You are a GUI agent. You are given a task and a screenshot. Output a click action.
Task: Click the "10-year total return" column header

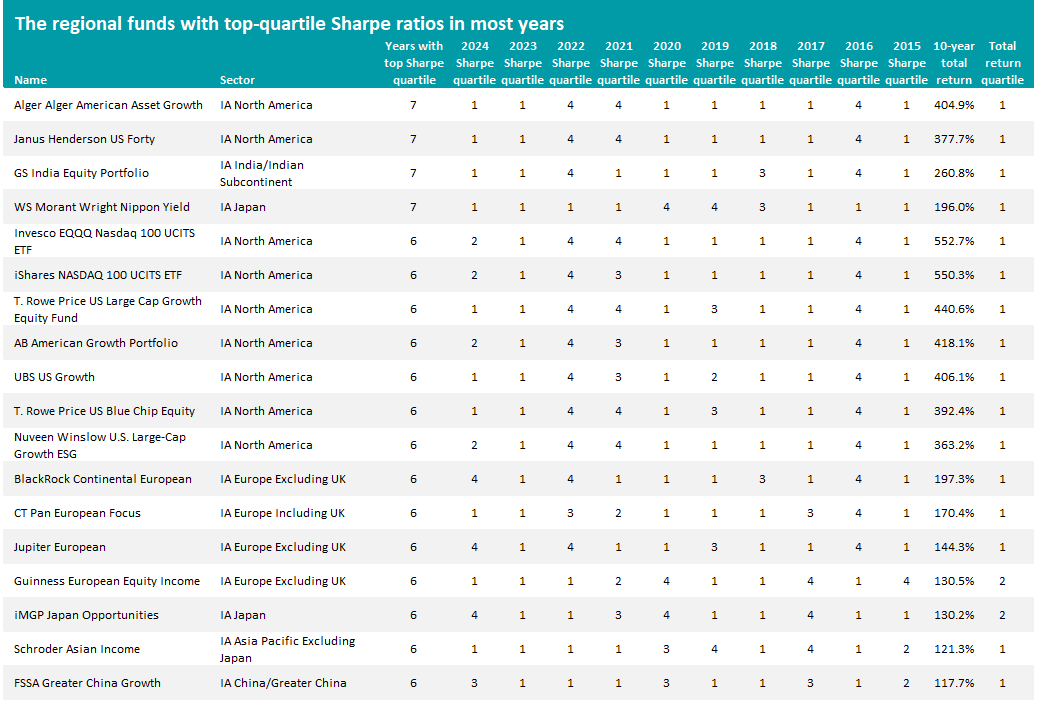954,63
